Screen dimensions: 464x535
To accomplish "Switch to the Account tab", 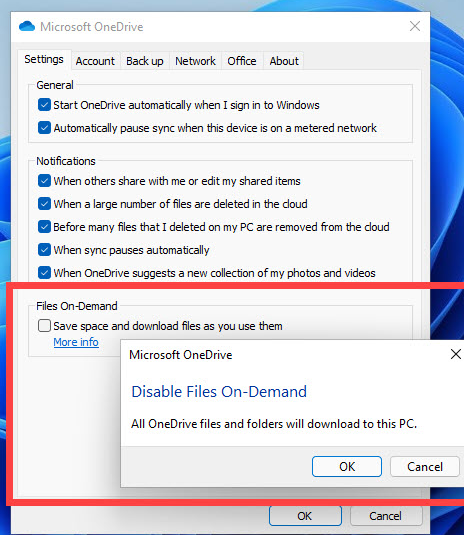I will pos(95,61).
